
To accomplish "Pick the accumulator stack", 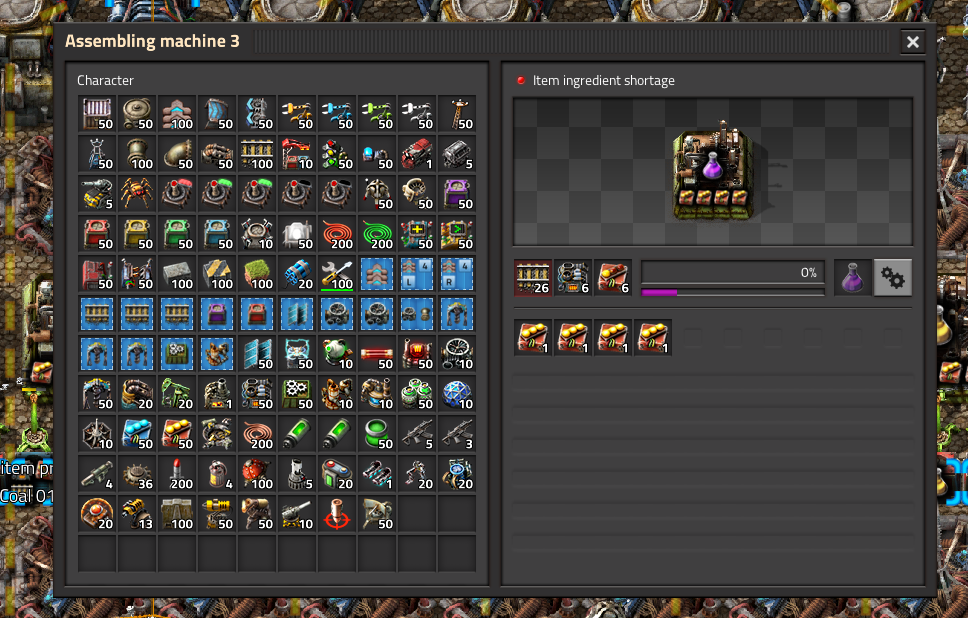I will click(x=297, y=354).
